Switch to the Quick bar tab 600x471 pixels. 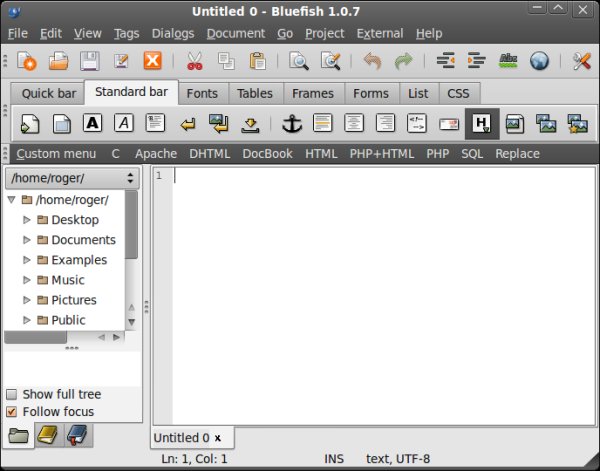[x=49, y=93]
